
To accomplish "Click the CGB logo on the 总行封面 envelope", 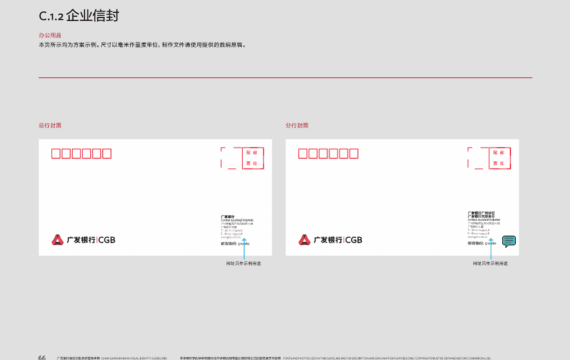I will pyautogui.click(x=83, y=240).
